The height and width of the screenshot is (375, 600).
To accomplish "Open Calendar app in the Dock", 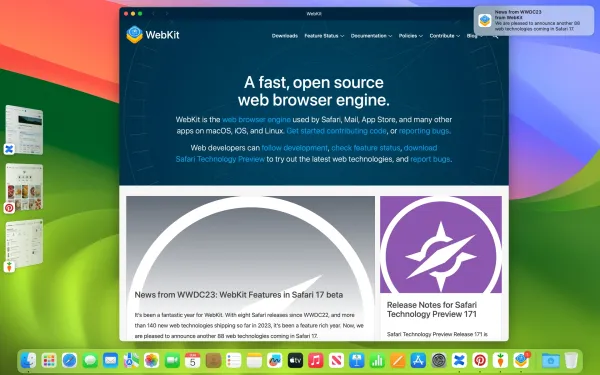I will click(192, 360).
